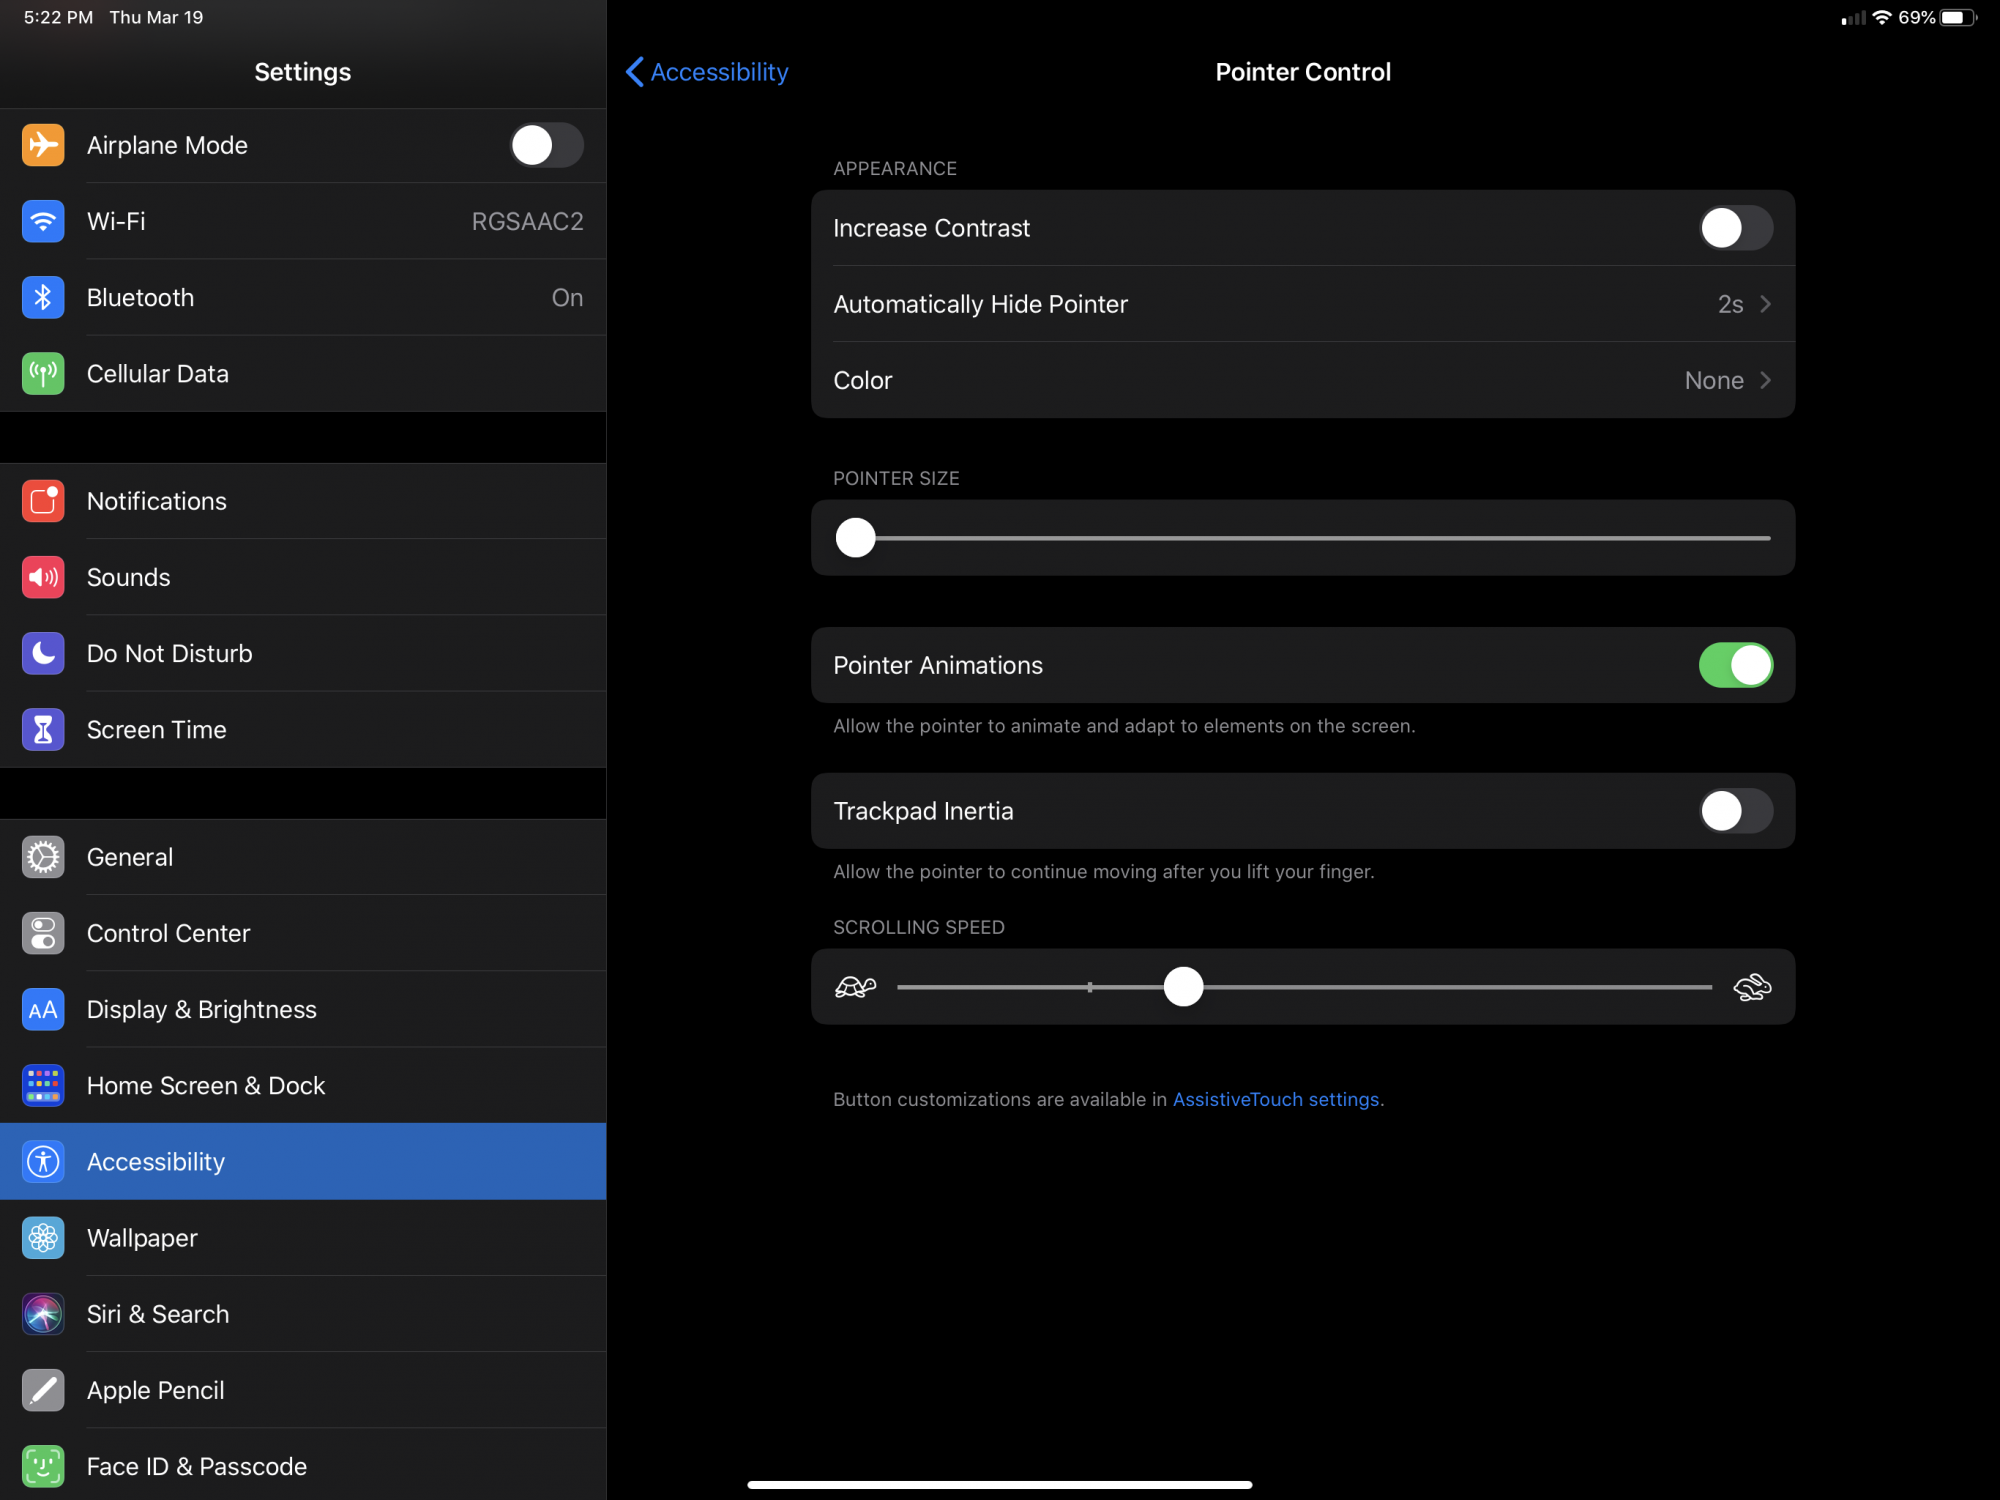Tap the Apple Pencil icon
This screenshot has height=1500, width=2000.
point(43,1390)
